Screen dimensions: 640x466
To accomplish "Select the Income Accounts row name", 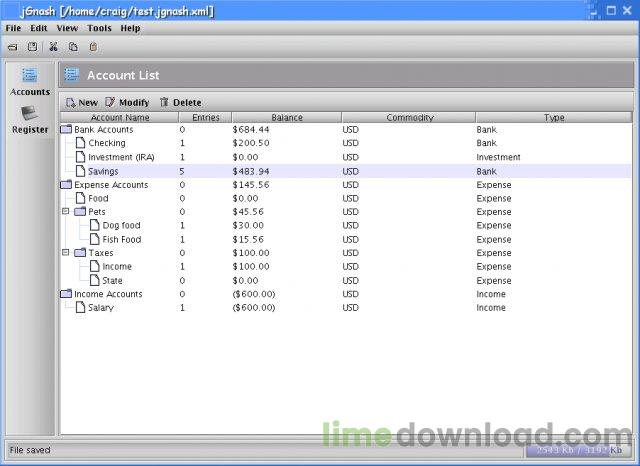I will [108, 294].
